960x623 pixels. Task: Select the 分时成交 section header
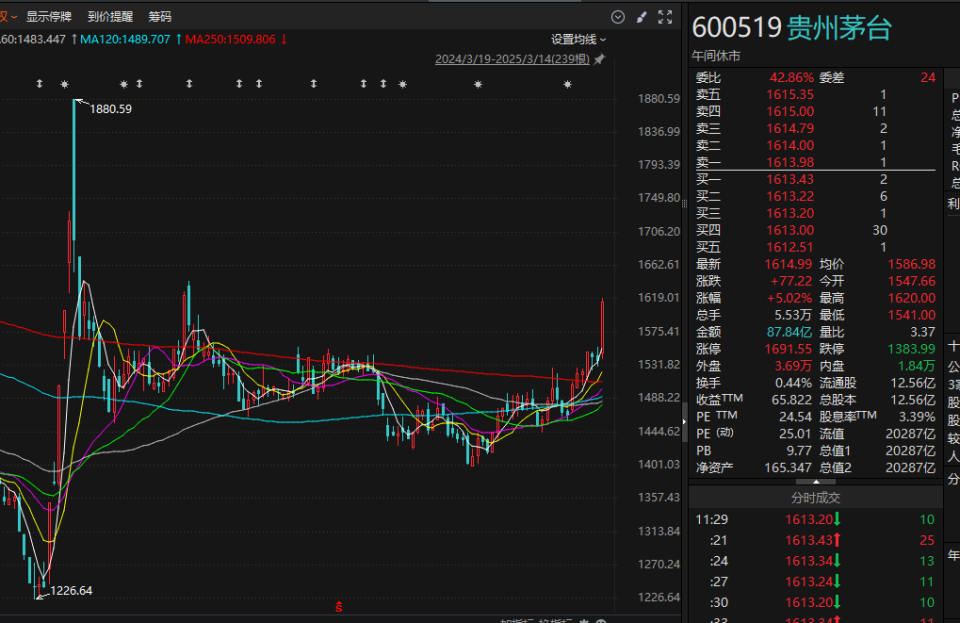[x=816, y=498]
